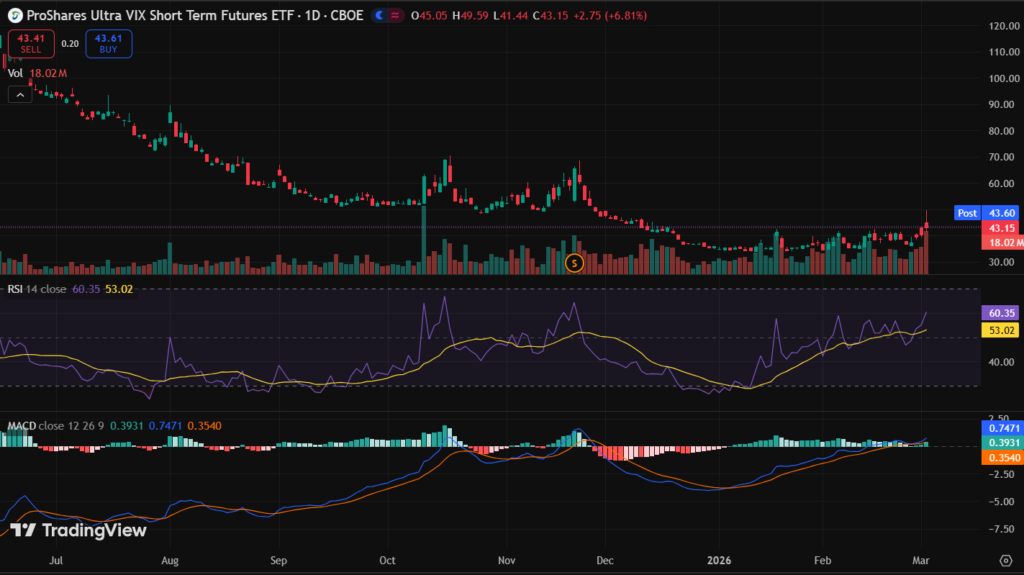Click the moon-shaped market session icon
Screen dimensions: 1024x575
pos(379,16)
